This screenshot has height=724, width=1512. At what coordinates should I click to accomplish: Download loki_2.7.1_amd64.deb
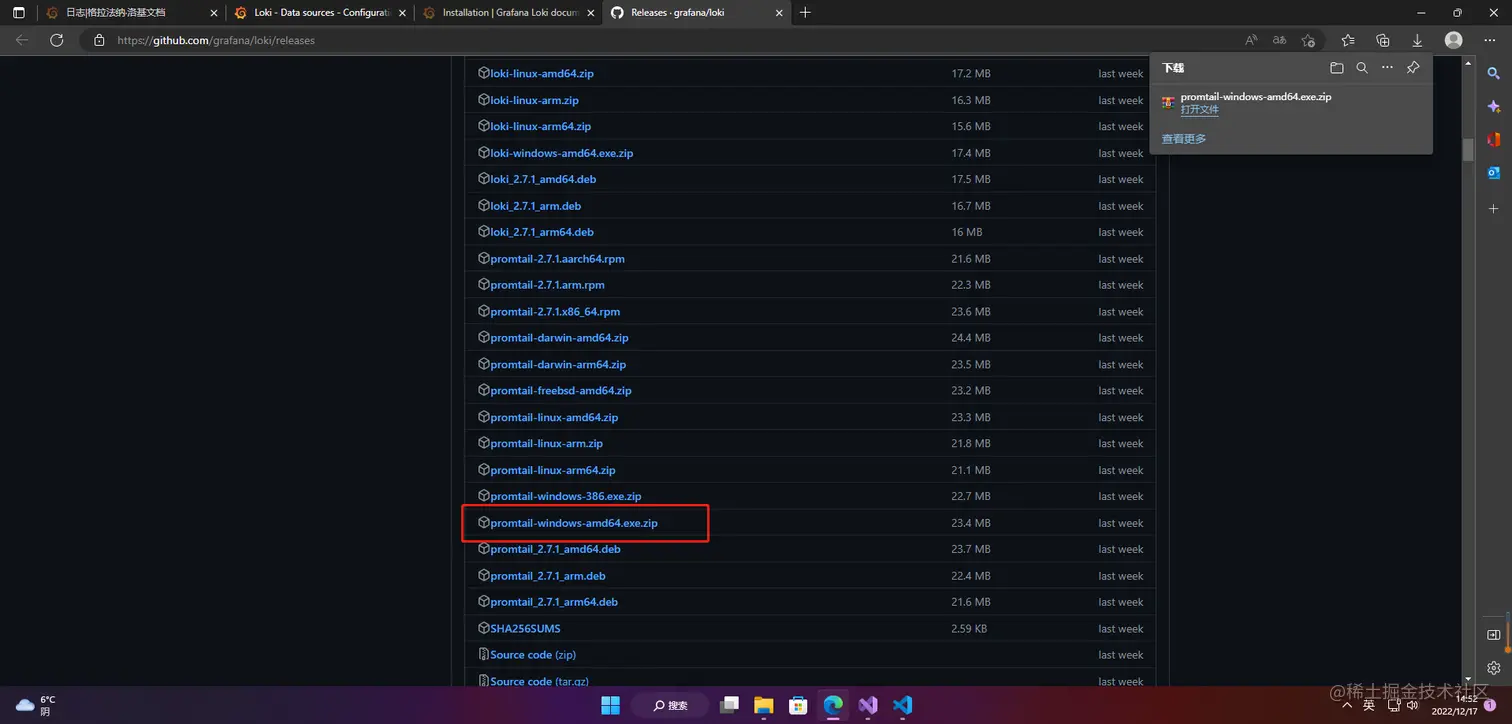pyautogui.click(x=543, y=179)
